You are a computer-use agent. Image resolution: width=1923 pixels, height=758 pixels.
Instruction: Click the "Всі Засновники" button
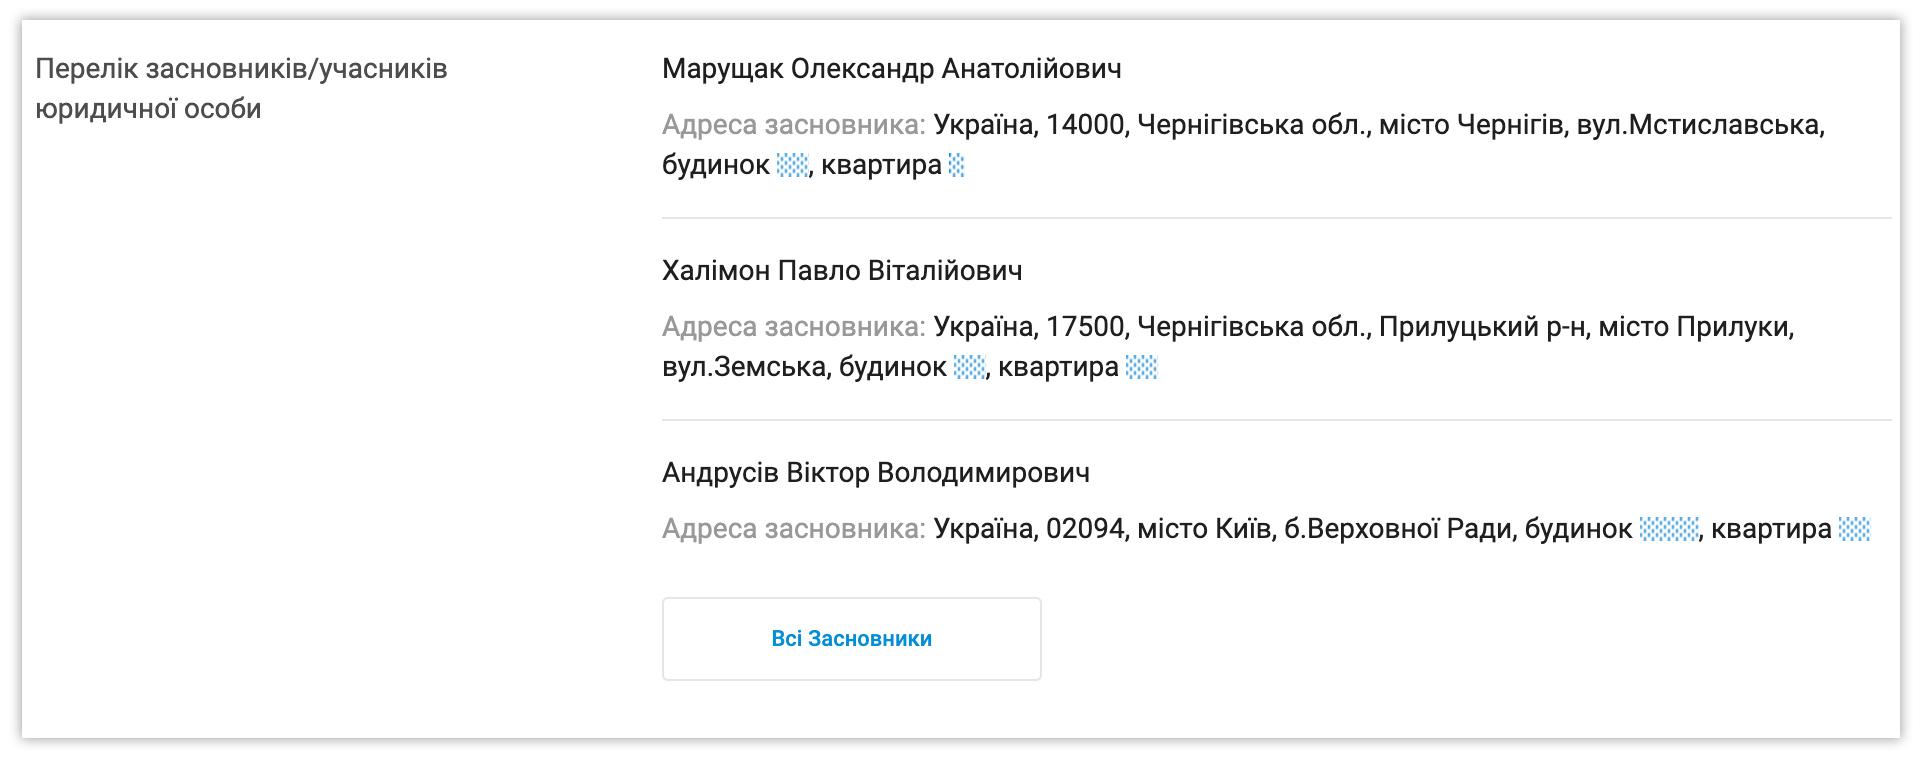pyautogui.click(x=851, y=639)
